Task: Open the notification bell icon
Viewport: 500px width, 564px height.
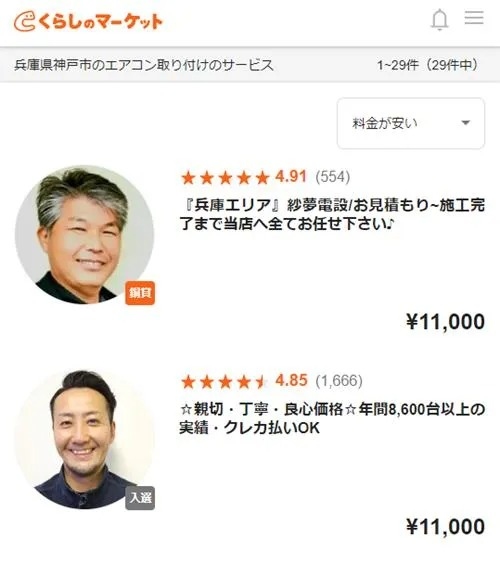Action: coord(440,19)
